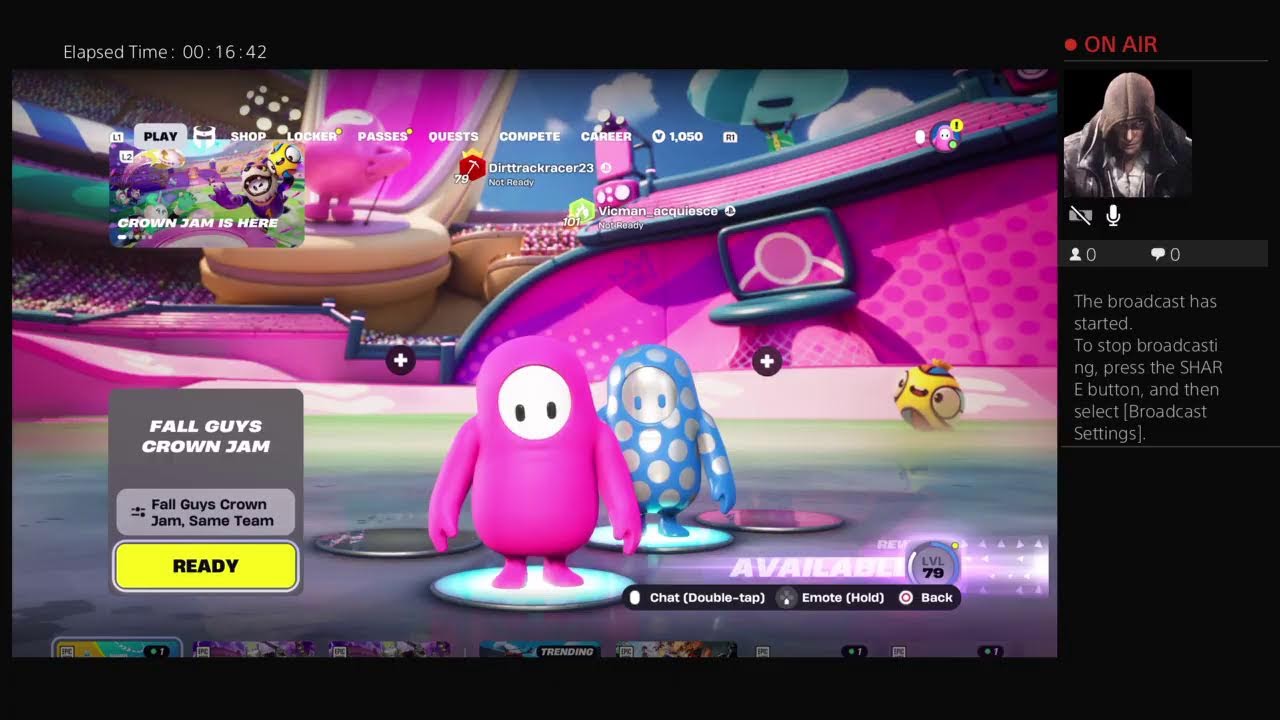Click the Emote (Hold) prompt
Viewport: 1280px width, 720px height.
(831, 597)
